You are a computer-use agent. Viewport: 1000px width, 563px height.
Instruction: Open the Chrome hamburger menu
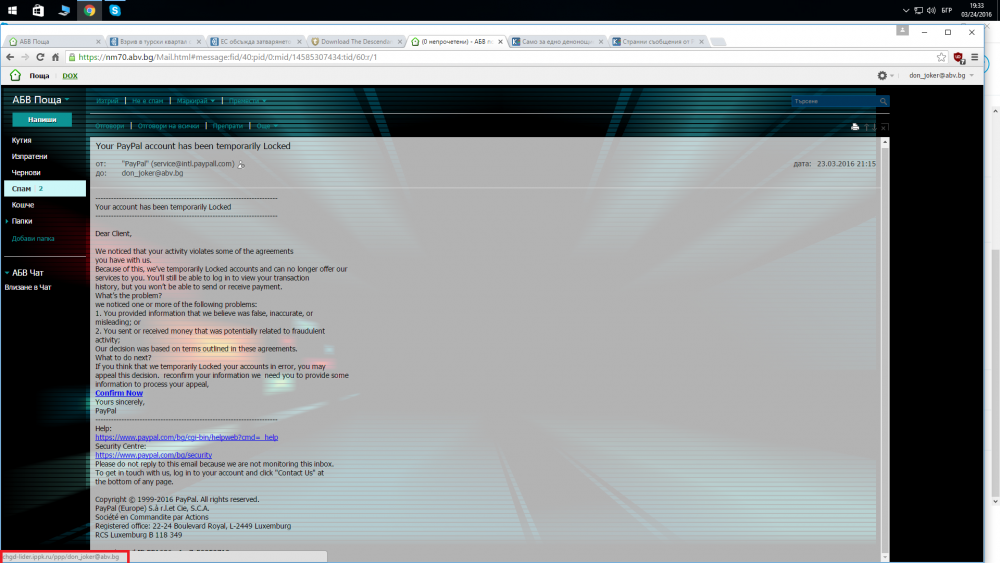(x=974, y=57)
